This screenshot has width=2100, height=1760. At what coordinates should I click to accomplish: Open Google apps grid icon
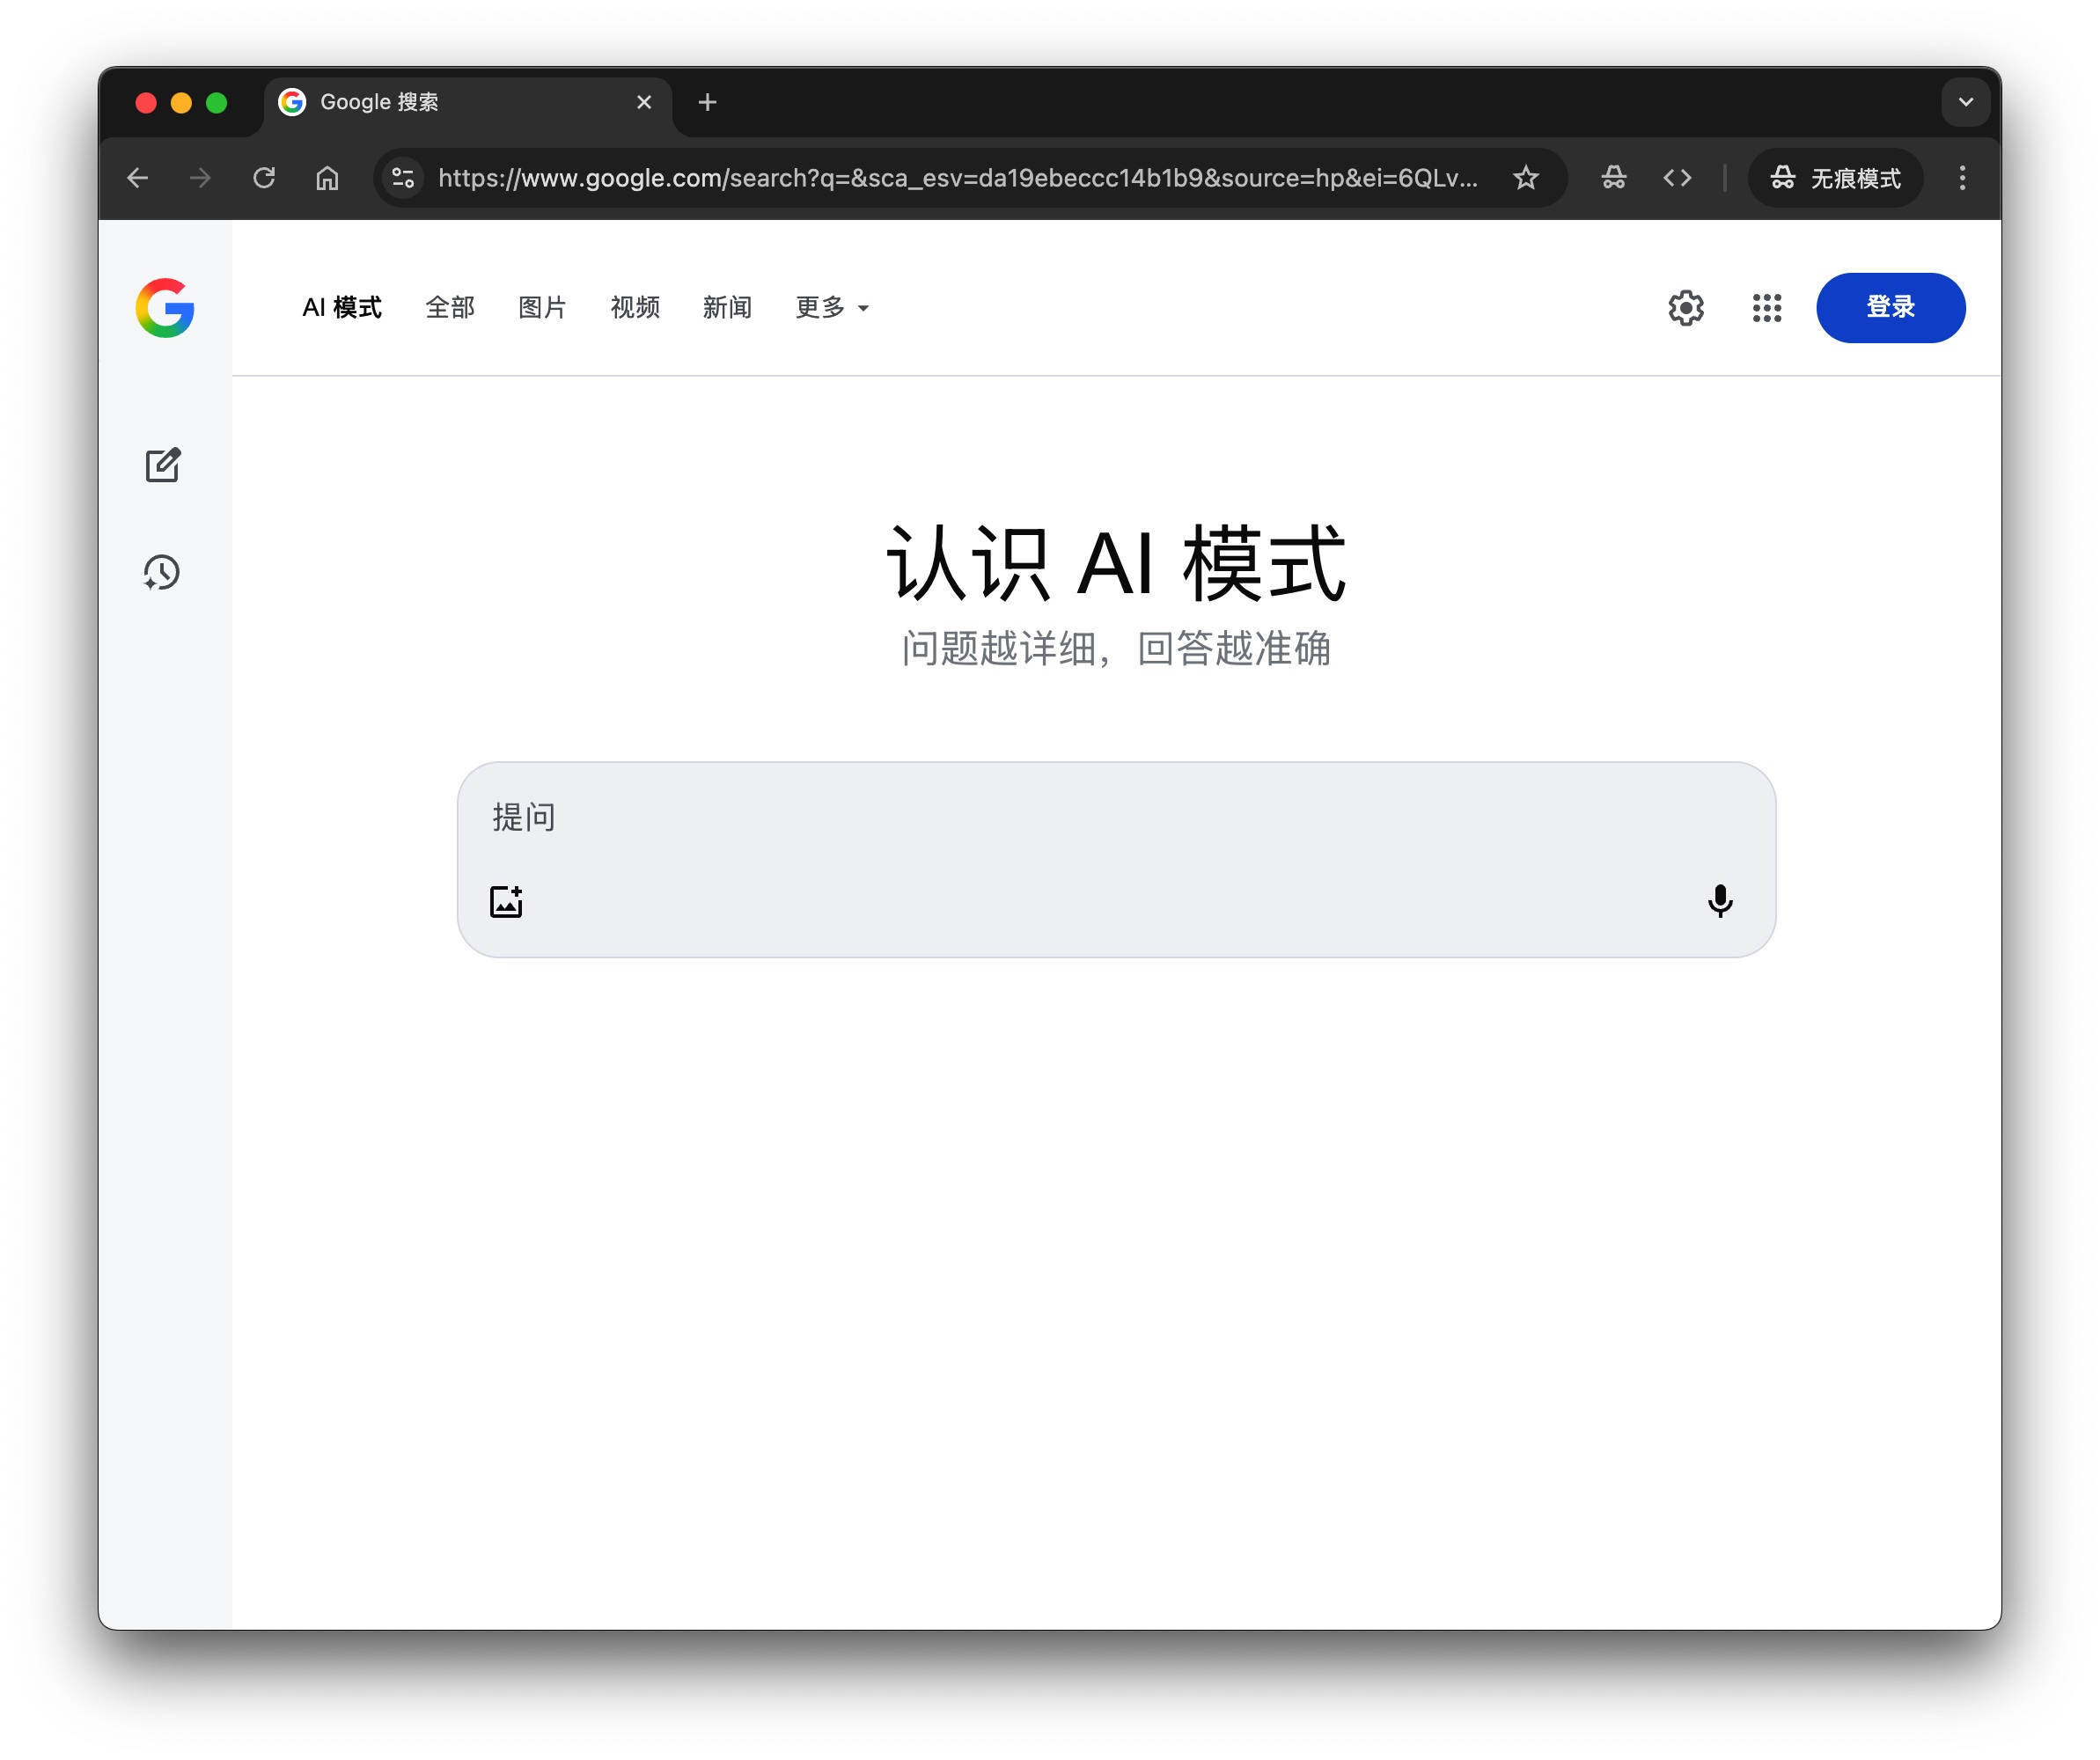coord(1766,308)
